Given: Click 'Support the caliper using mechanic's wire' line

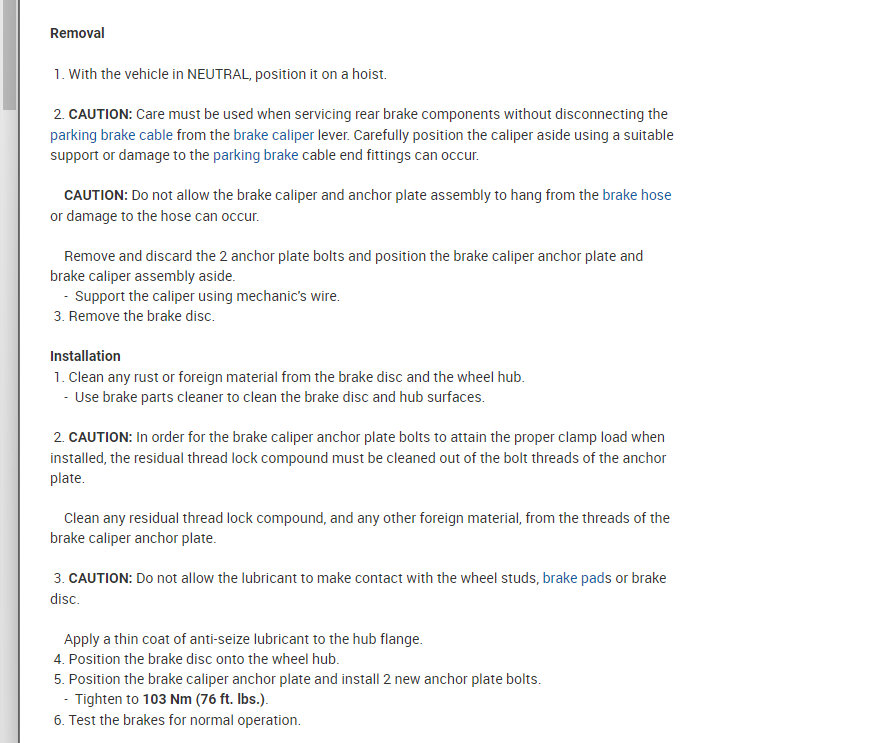Looking at the screenshot, I should point(207,296).
